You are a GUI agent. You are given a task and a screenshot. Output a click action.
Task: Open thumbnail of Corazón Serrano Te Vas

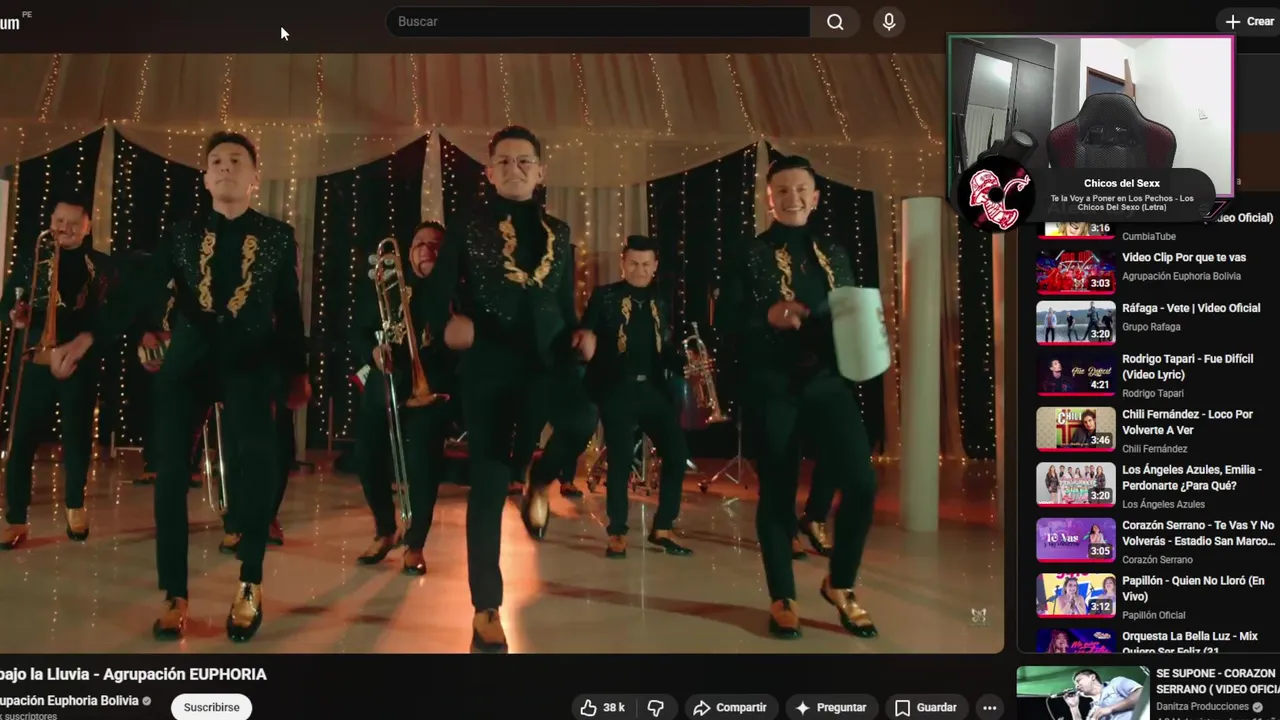point(1076,540)
